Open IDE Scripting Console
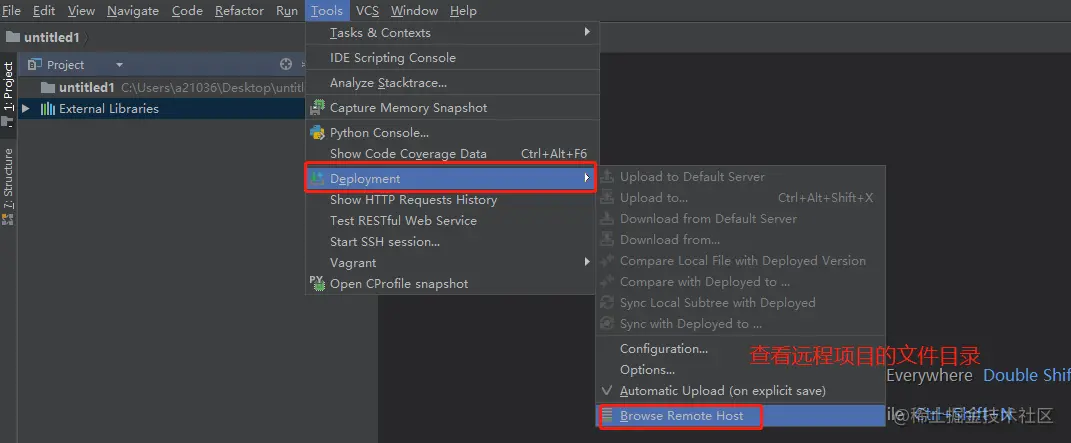Viewport: 1071px width, 443px height. [x=452, y=57]
